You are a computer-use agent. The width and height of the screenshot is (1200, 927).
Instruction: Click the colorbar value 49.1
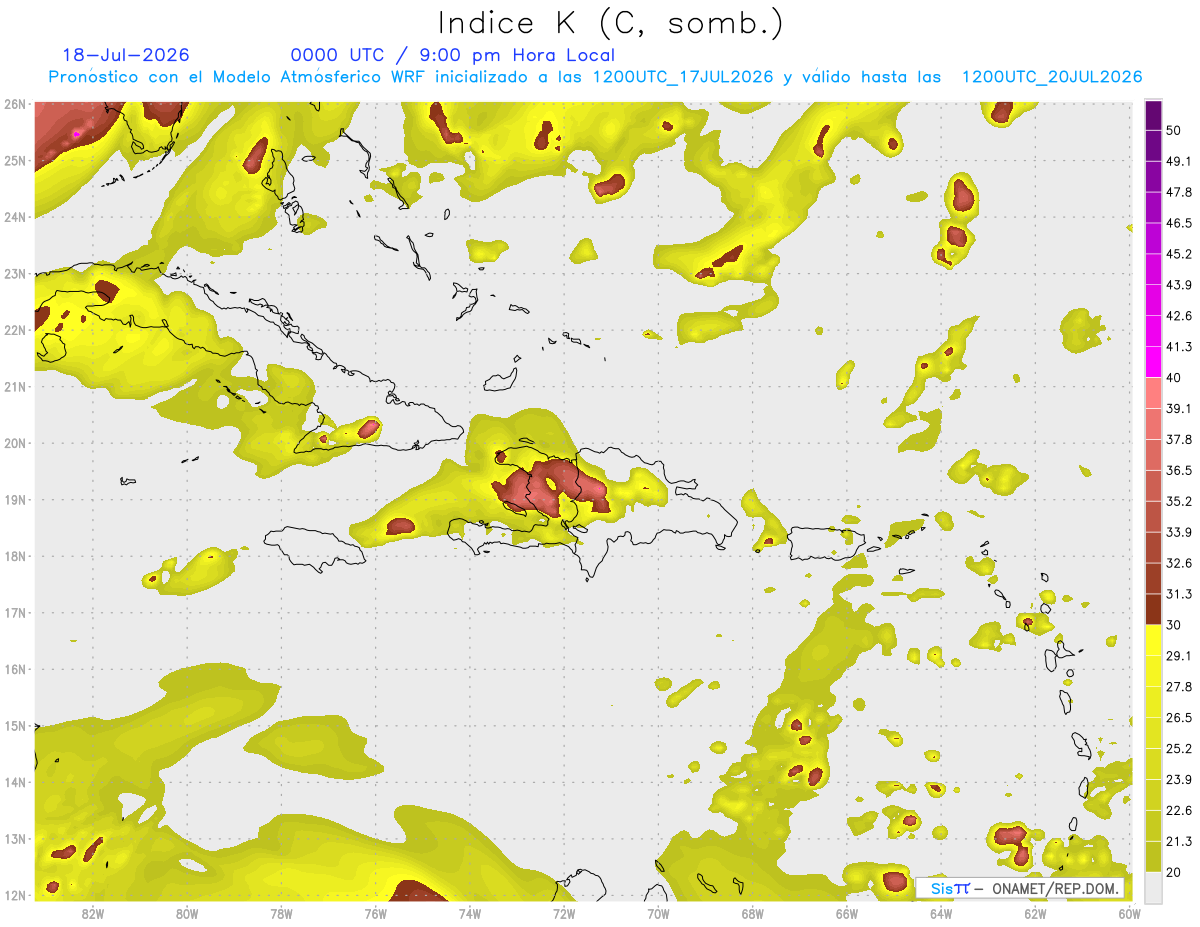pyautogui.click(x=1179, y=161)
